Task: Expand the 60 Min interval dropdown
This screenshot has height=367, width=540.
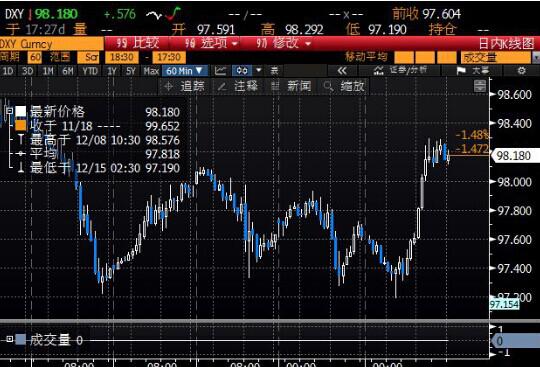Action: 185,71
